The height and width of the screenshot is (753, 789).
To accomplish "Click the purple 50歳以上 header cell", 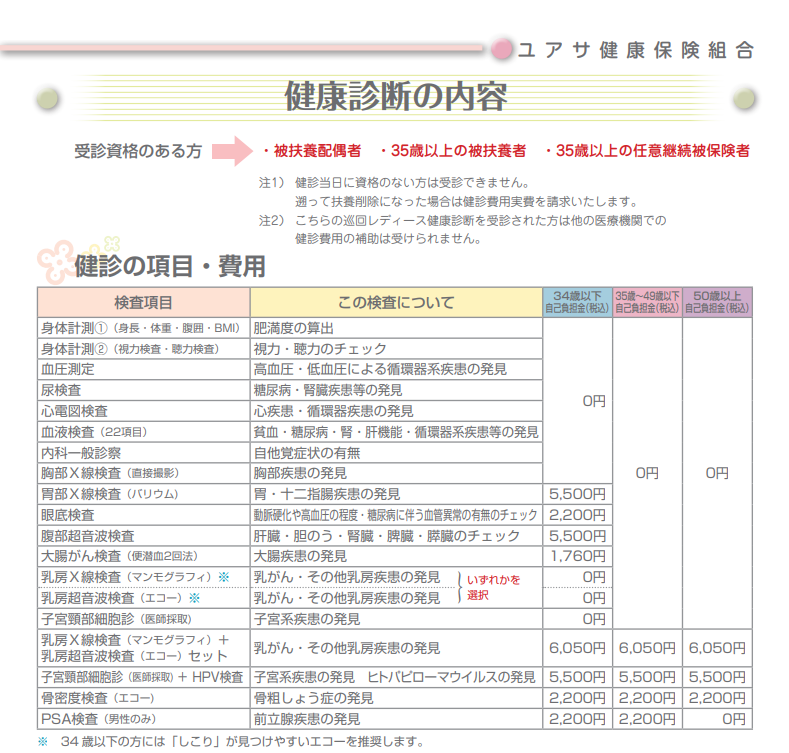I will (717, 302).
